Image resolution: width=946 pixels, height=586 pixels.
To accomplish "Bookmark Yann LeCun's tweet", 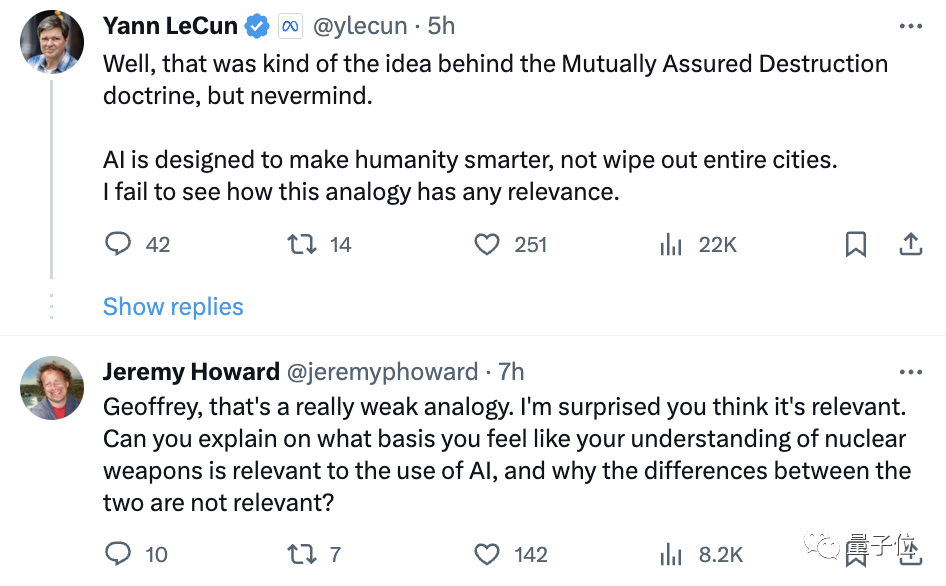I will (x=856, y=244).
